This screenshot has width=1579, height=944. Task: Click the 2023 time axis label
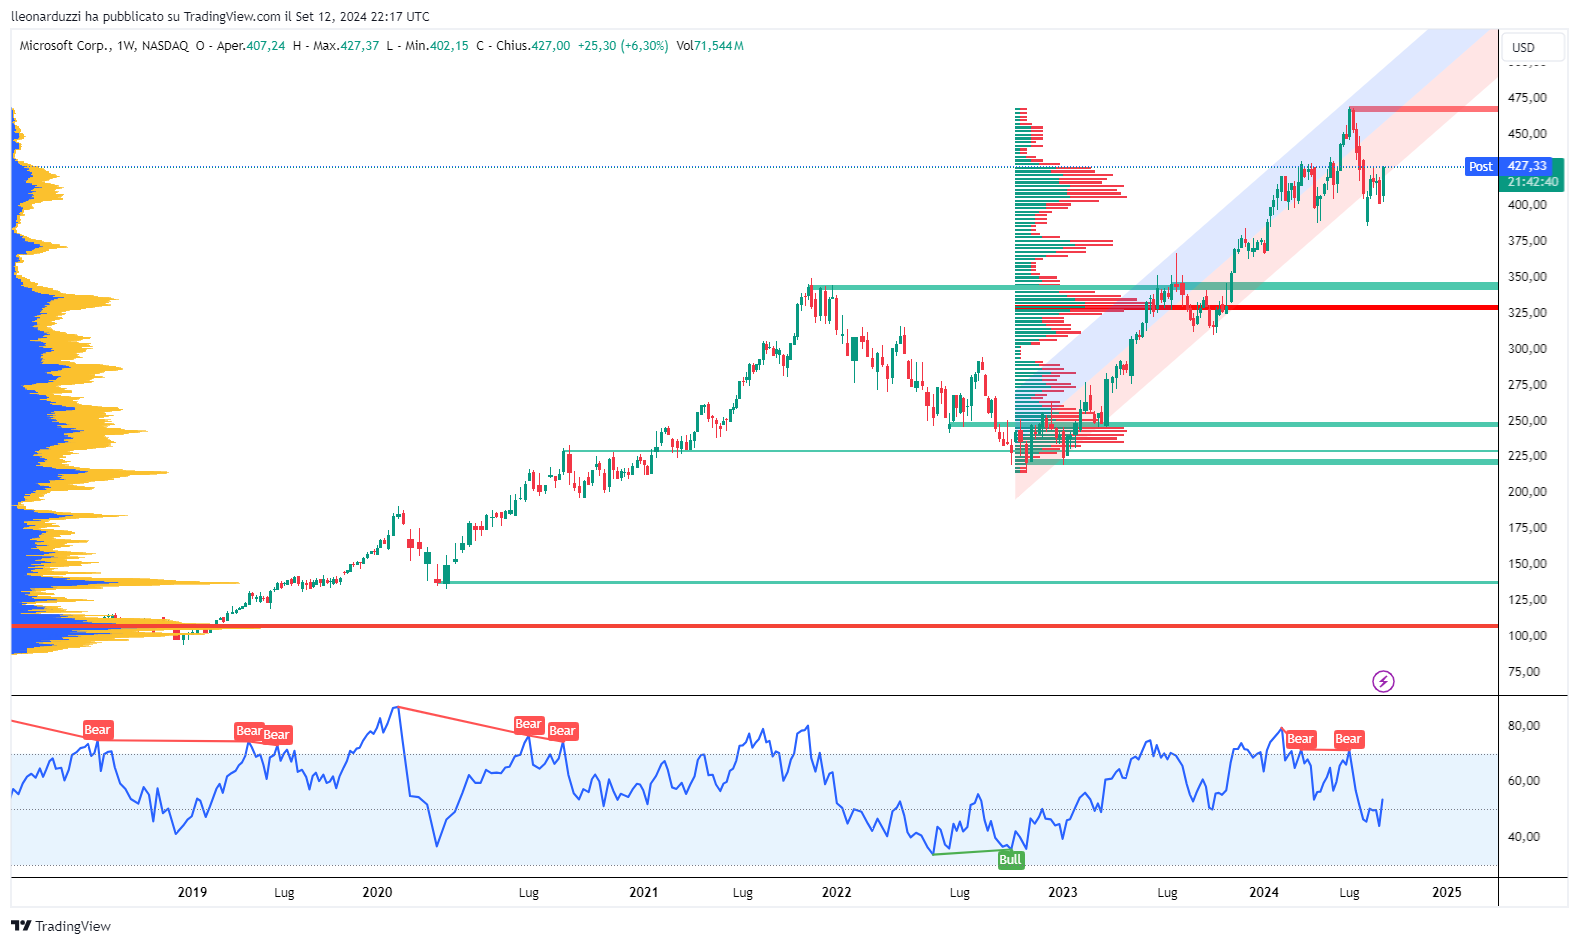pyautogui.click(x=1062, y=892)
